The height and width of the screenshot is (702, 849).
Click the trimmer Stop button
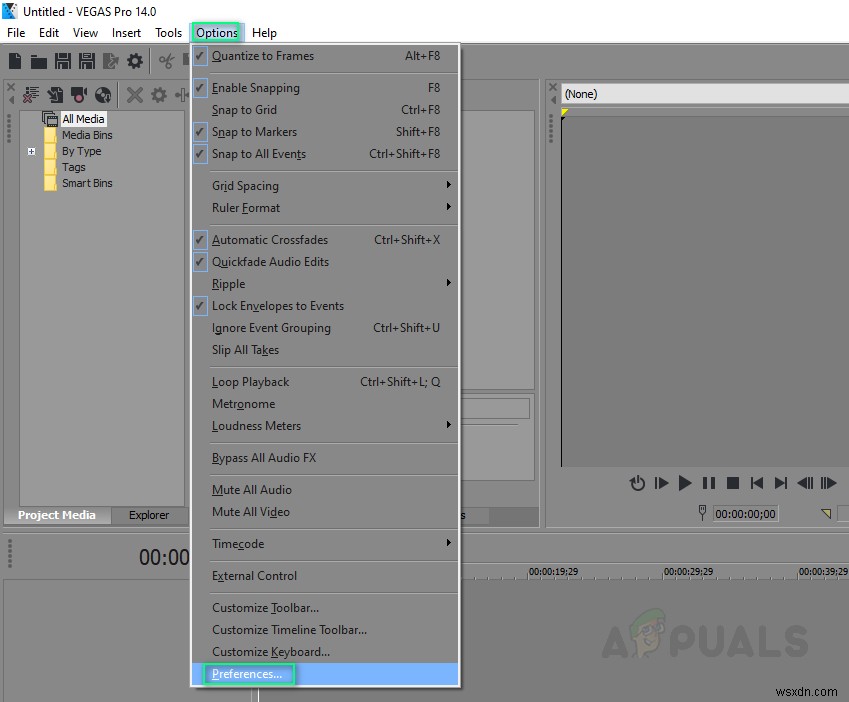[x=733, y=483]
